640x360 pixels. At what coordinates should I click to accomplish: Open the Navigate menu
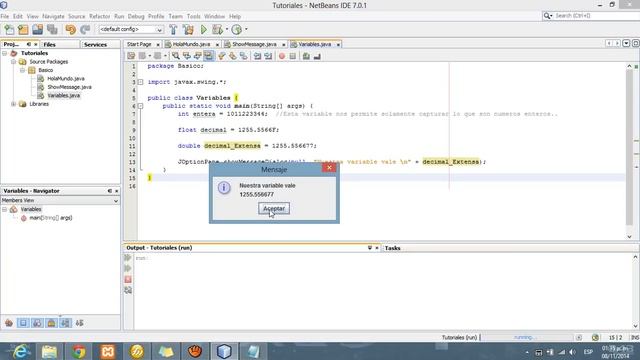[x=53, y=16]
